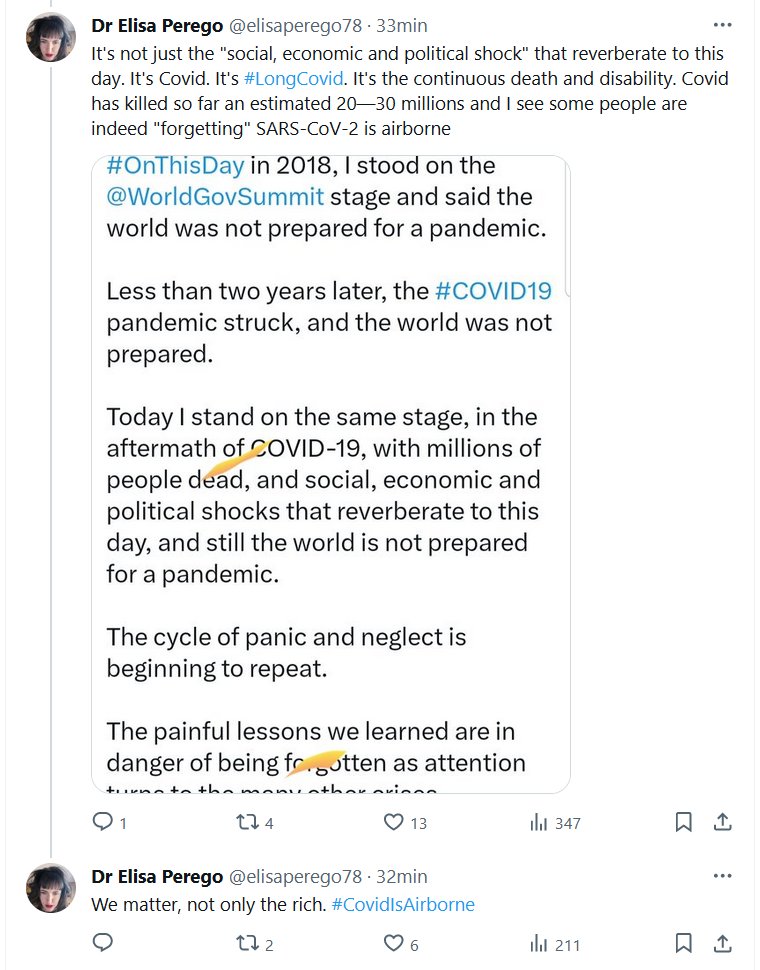Reply to the first tweet
This screenshot has width=760, height=970.
[103, 822]
